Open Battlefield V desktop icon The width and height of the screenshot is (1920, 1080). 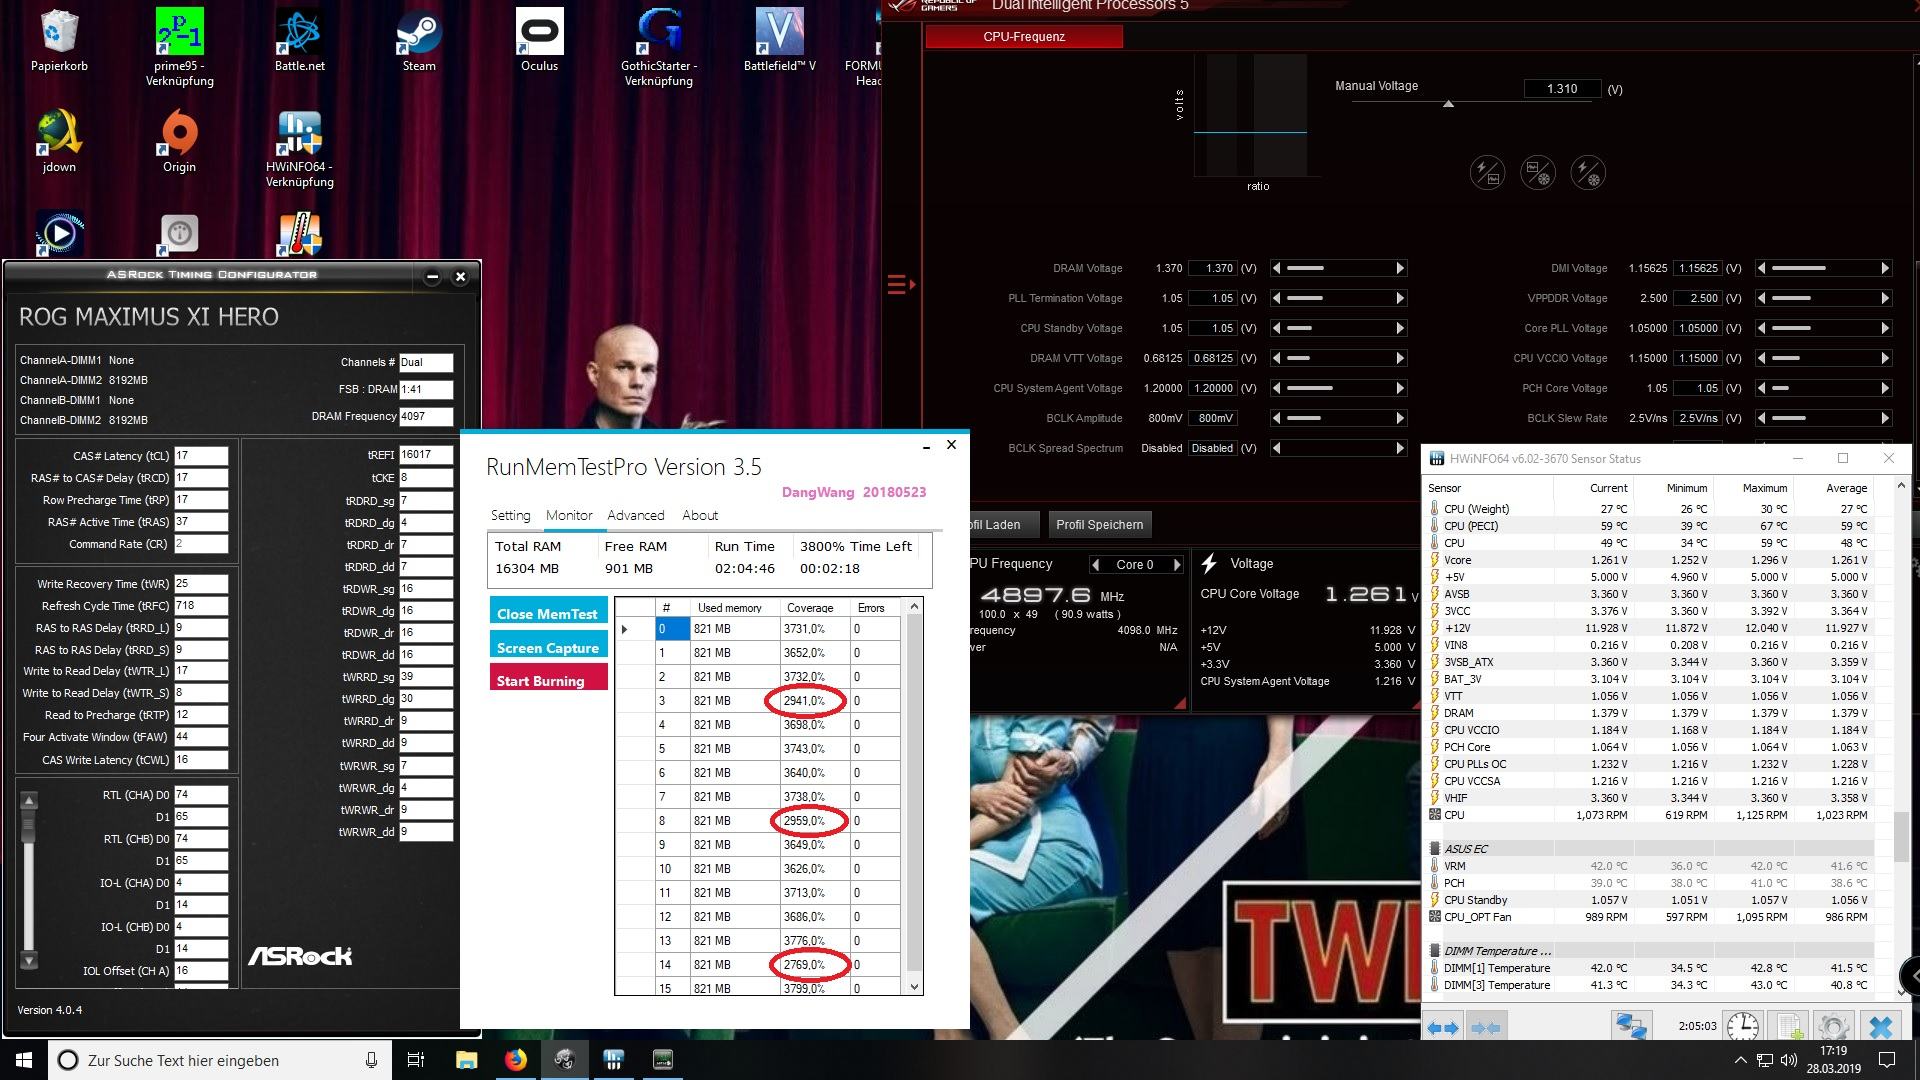click(x=779, y=40)
